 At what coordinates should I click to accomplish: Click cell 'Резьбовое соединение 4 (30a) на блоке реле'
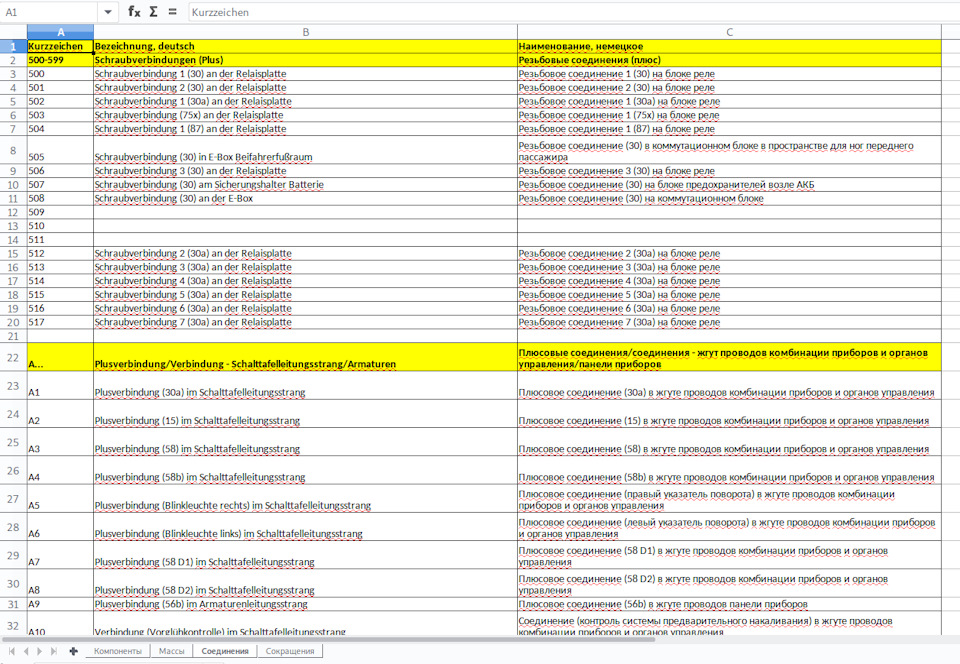[x=729, y=281]
